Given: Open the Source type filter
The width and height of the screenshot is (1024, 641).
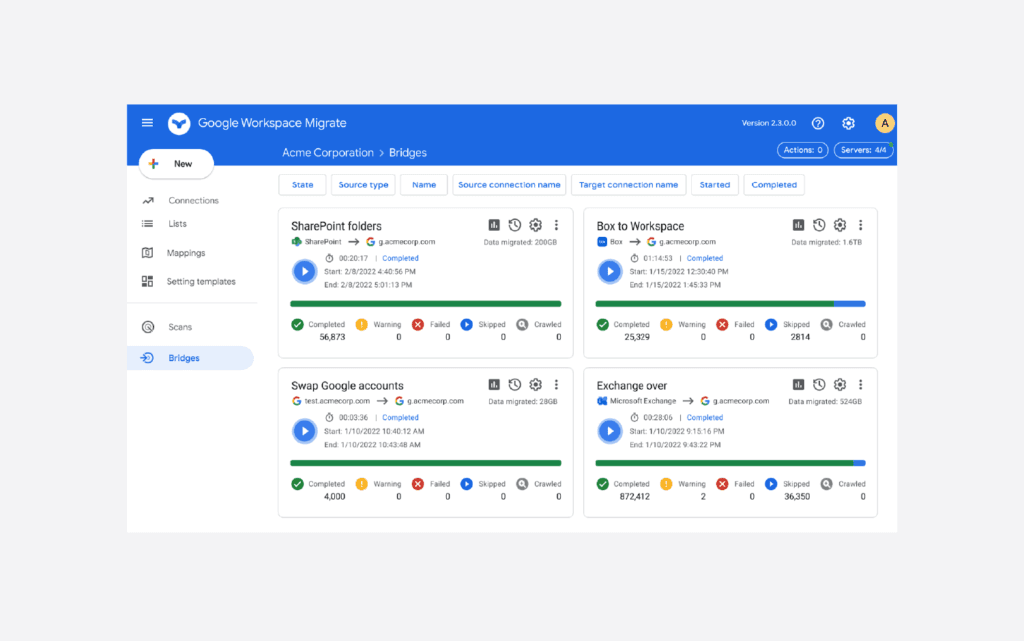Looking at the screenshot, I should [363, 185].
